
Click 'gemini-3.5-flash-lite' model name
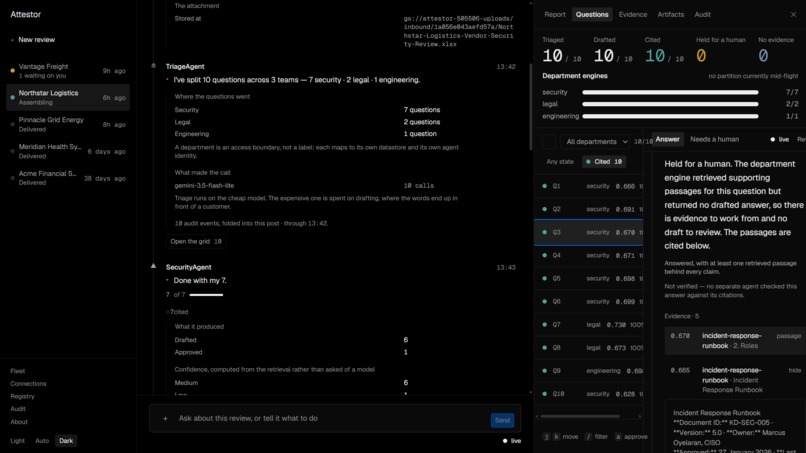coord(204,186)
